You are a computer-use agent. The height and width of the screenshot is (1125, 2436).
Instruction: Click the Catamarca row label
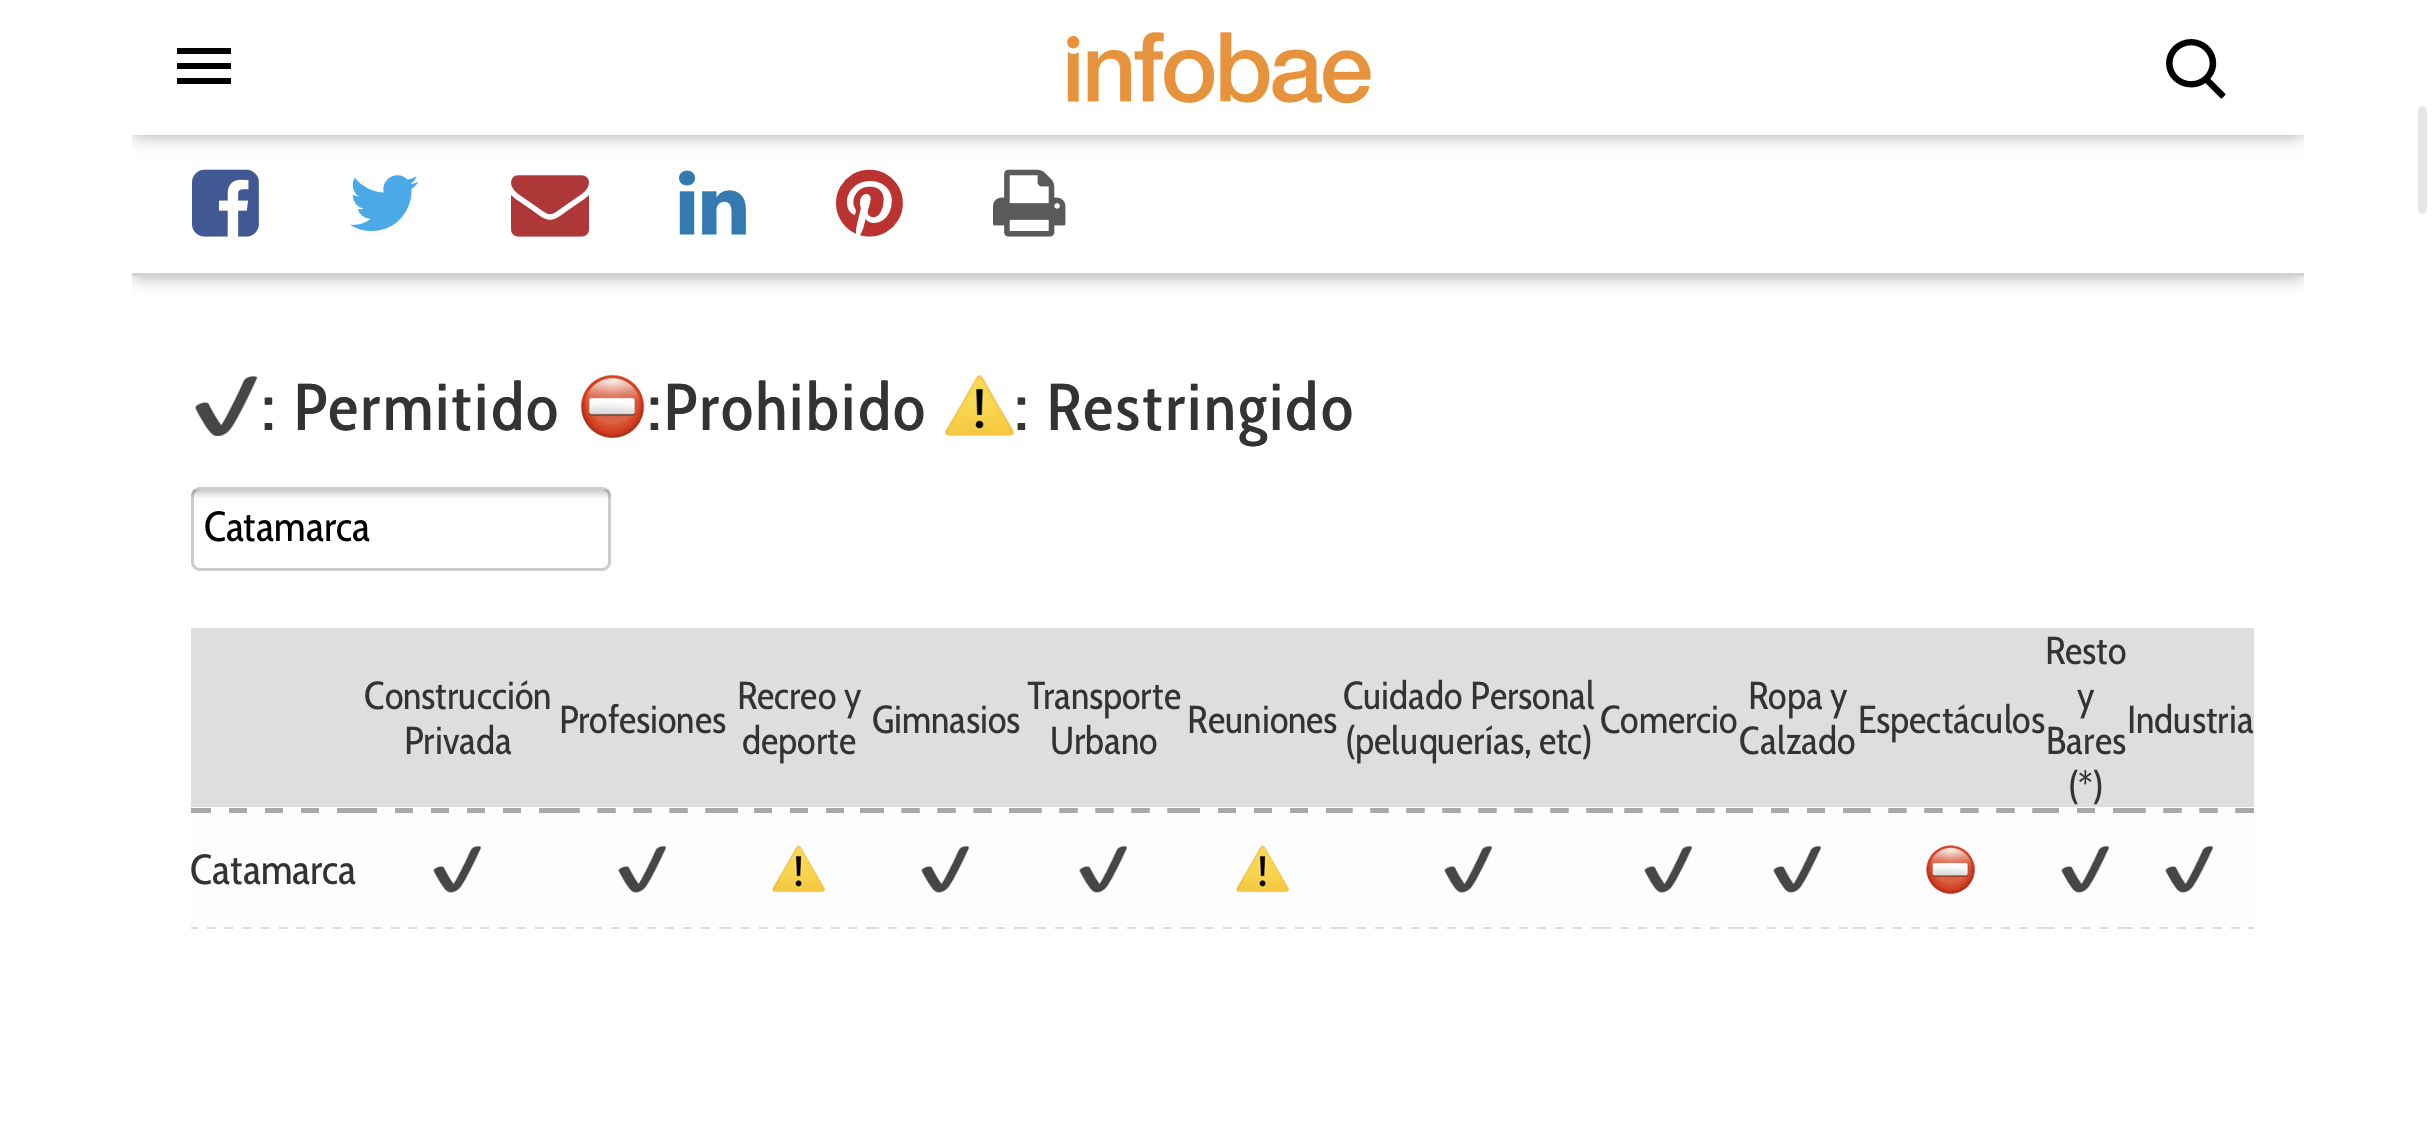pyautogui.click(x=272, y=871)
